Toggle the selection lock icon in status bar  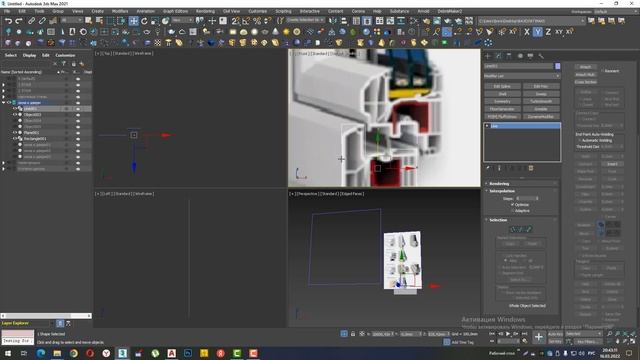[353, 334]
